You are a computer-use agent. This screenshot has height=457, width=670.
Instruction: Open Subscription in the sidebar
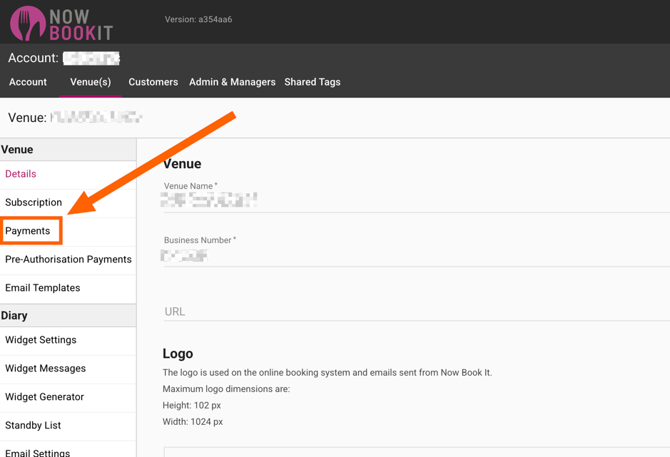(34, 202)
